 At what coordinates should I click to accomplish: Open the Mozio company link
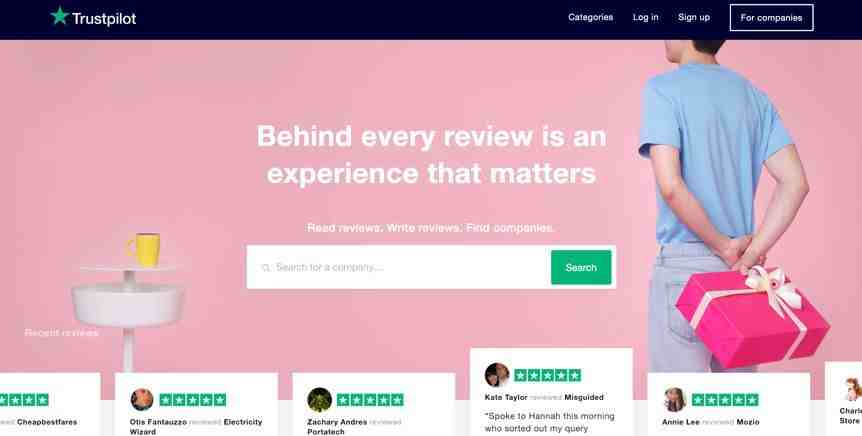pyautogui.click(x=748, y=422)
